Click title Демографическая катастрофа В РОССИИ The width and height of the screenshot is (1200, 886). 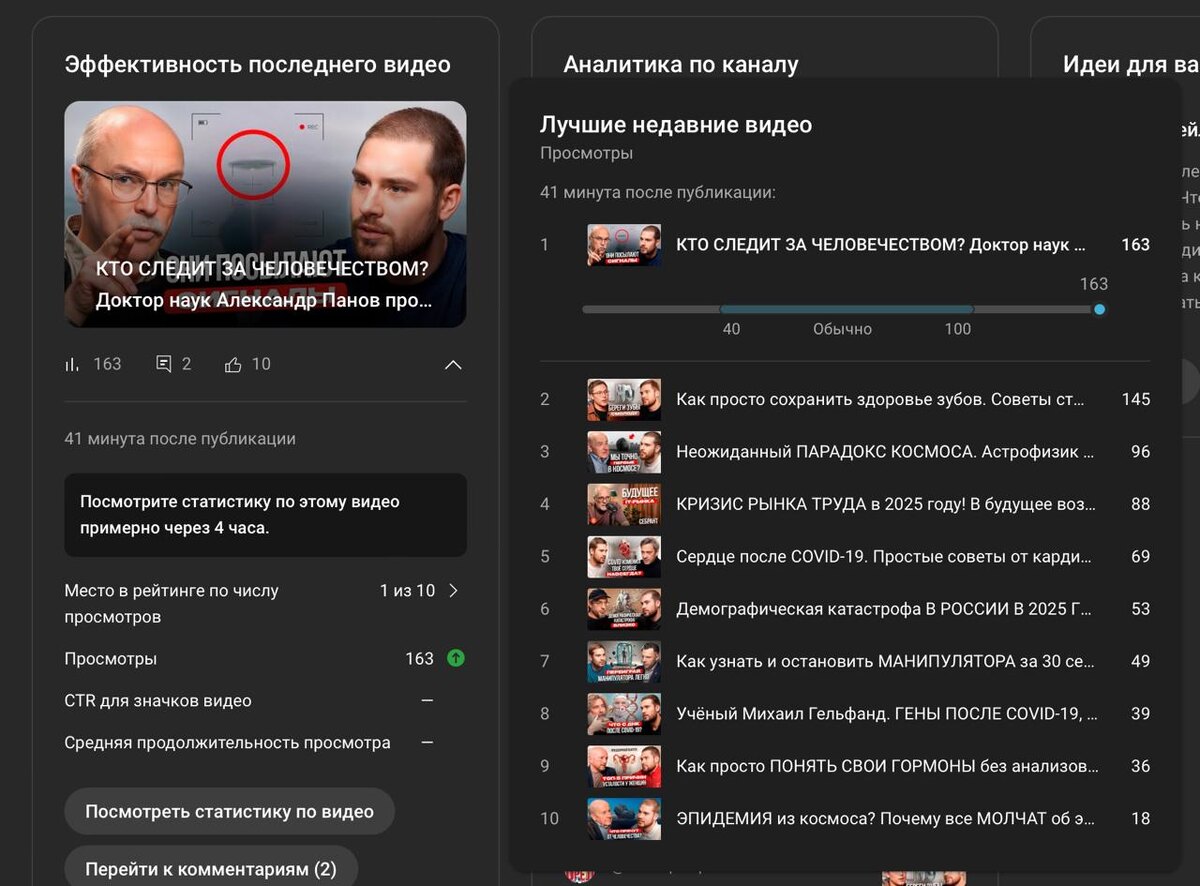pos(884,608)
